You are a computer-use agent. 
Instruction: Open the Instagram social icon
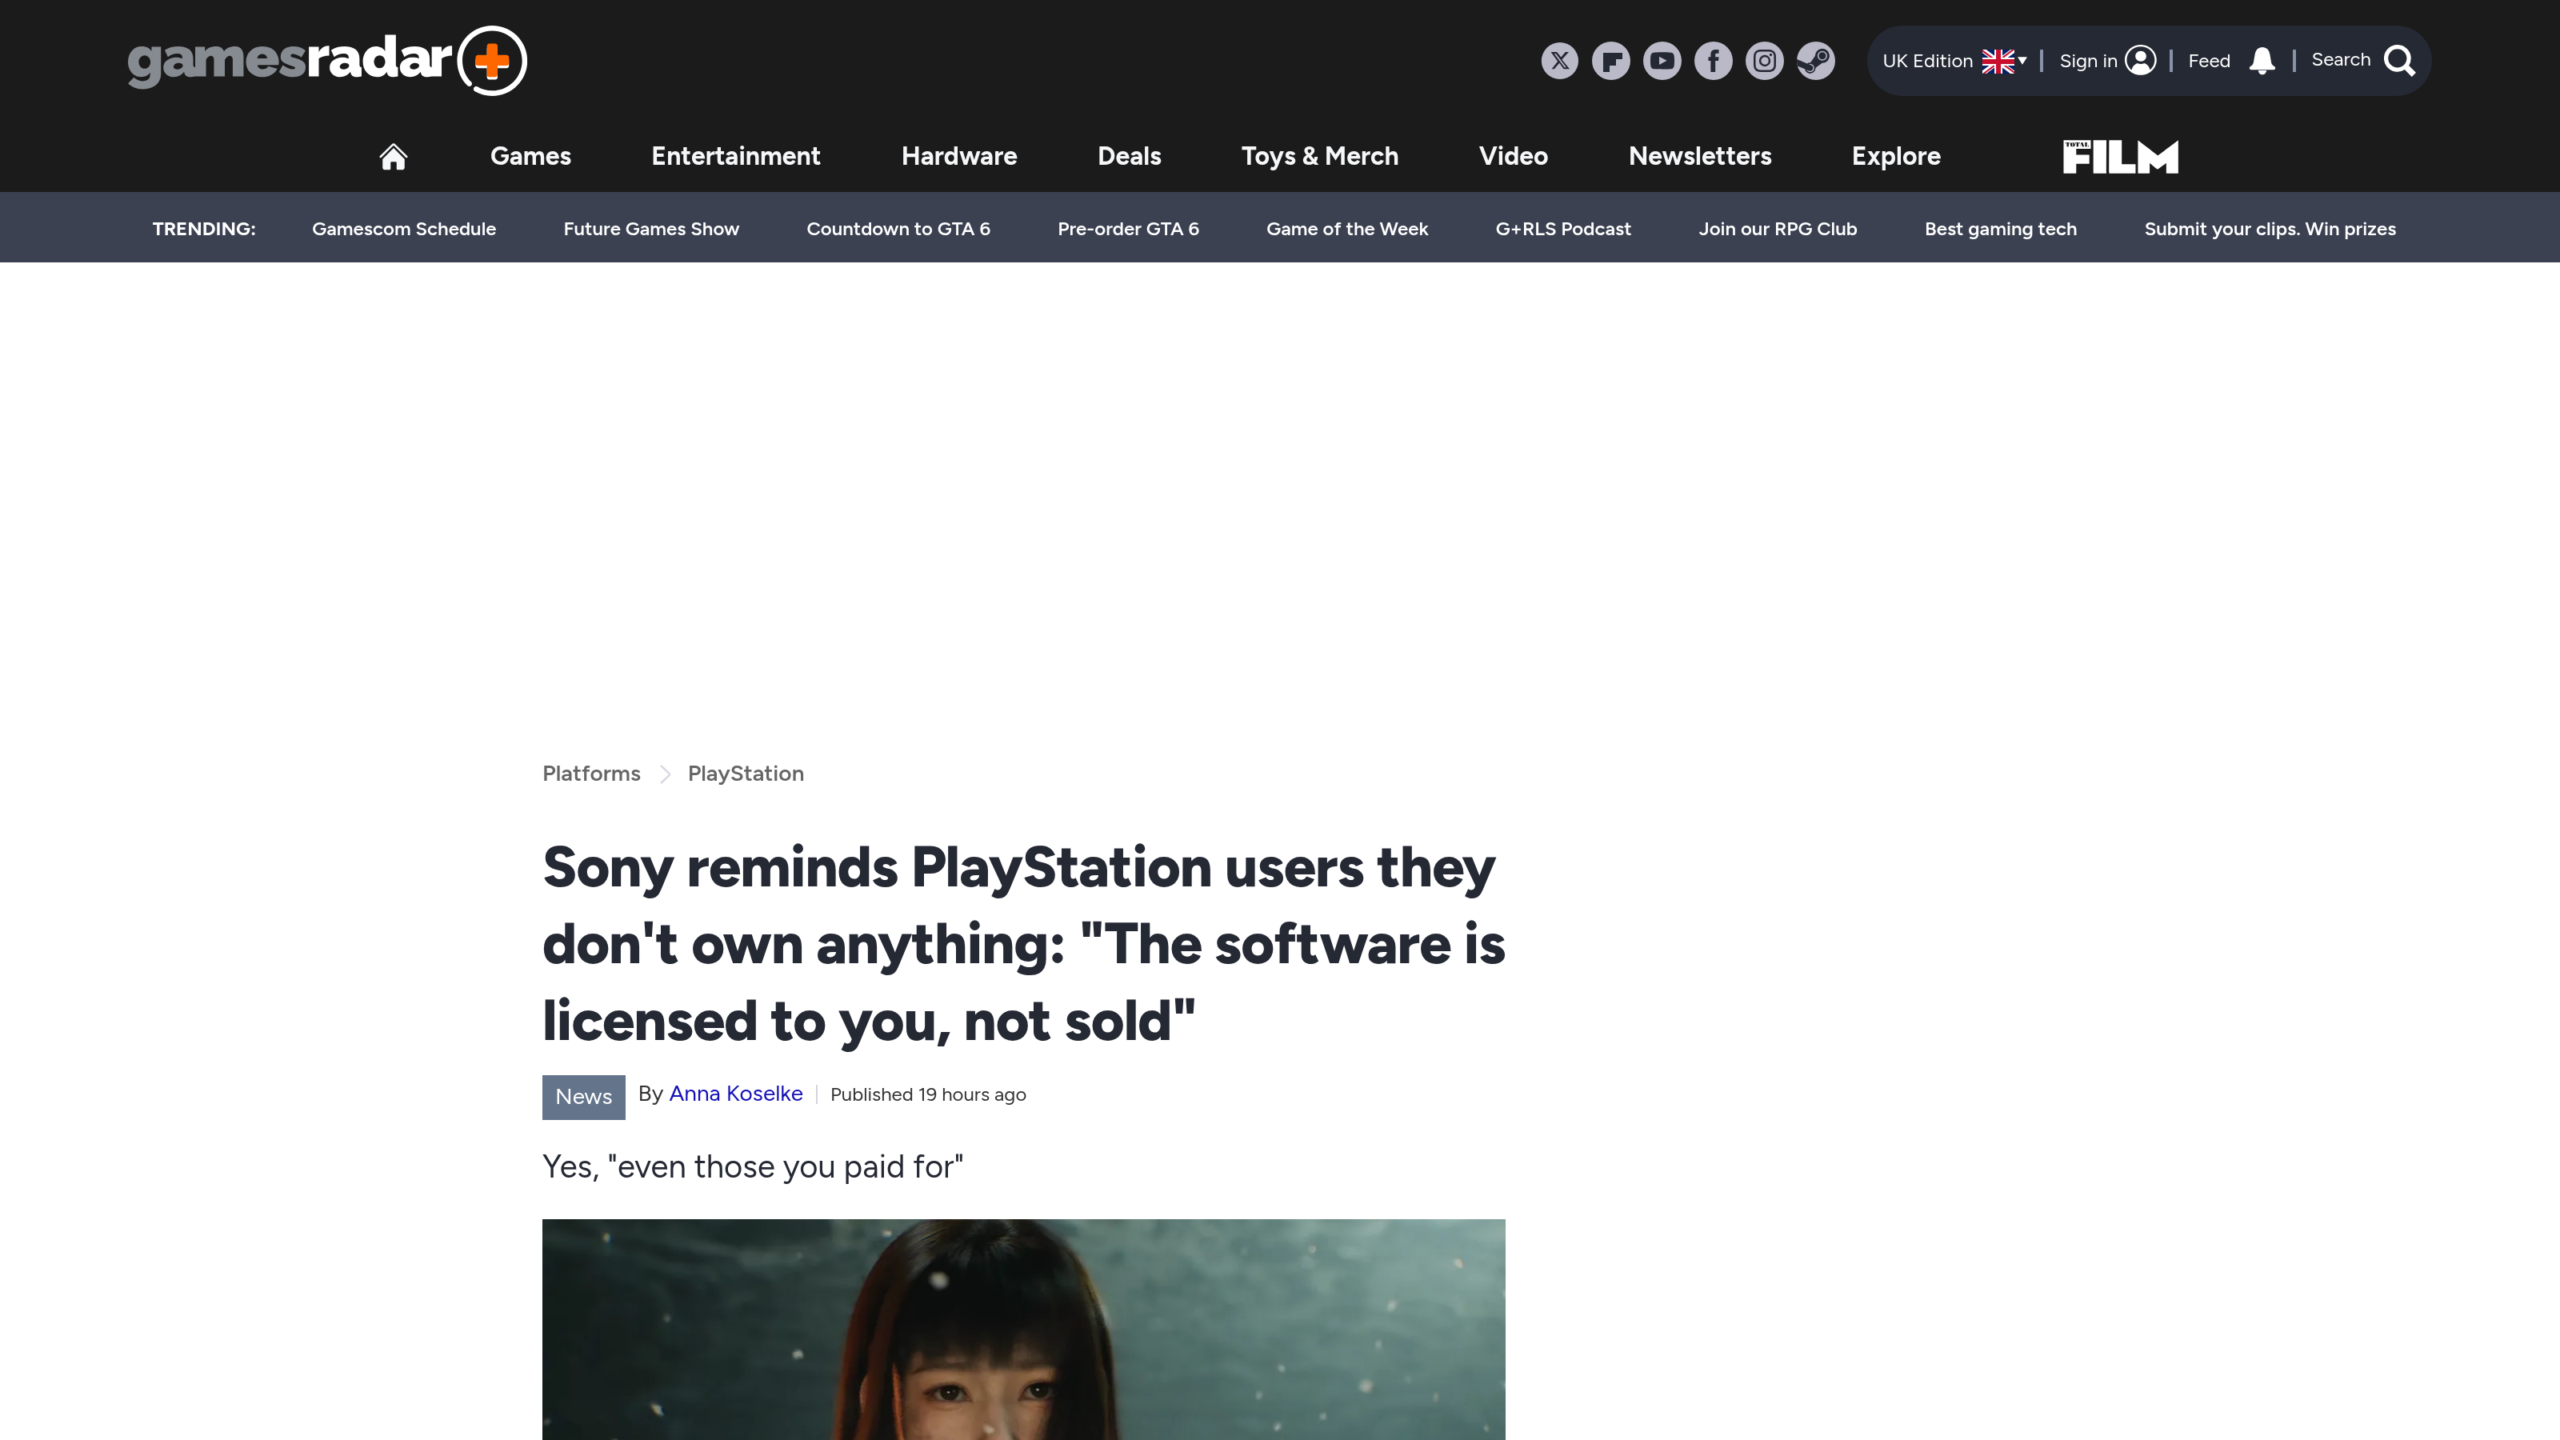point(1764,61)
